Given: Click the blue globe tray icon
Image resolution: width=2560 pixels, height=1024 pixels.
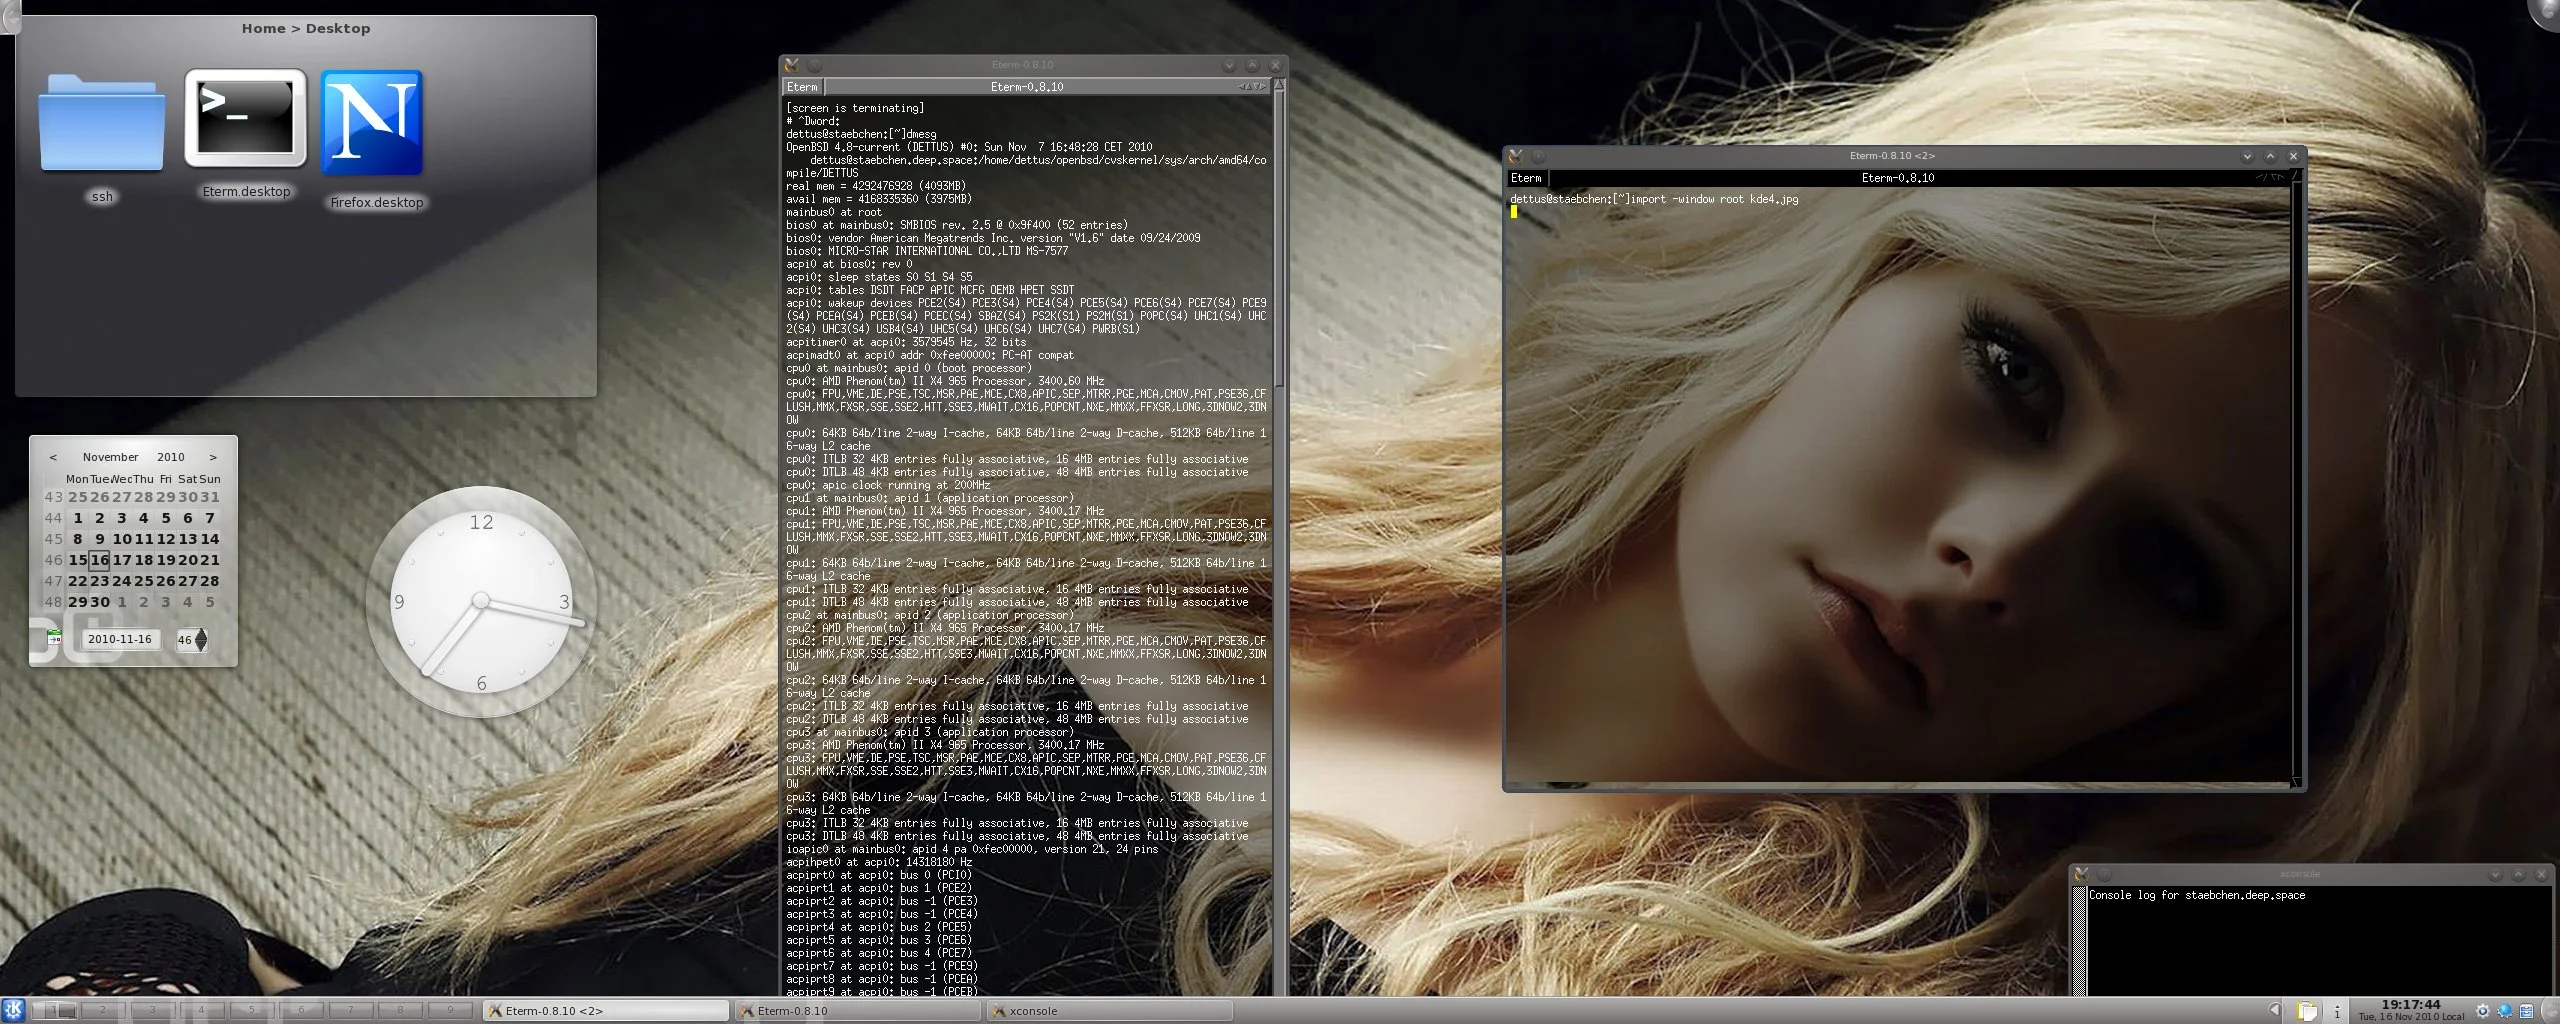Looking at the screenshot, I should [2504, 1011].
